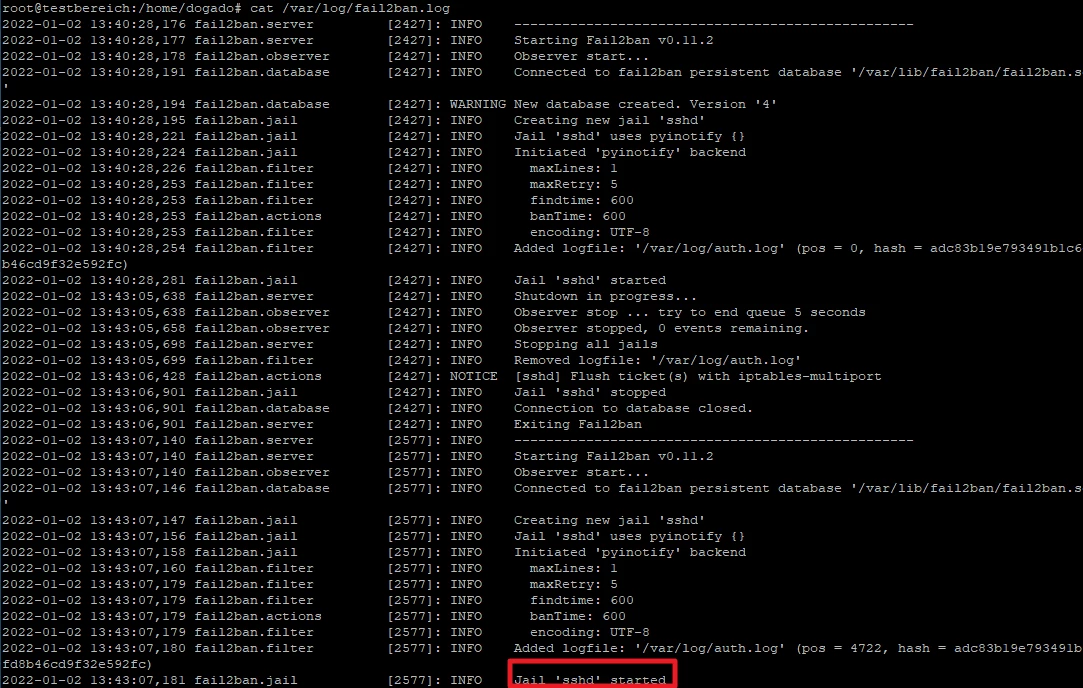Select timestamp 13:43:05,658
1083x688 pixels.
point(137,328)
